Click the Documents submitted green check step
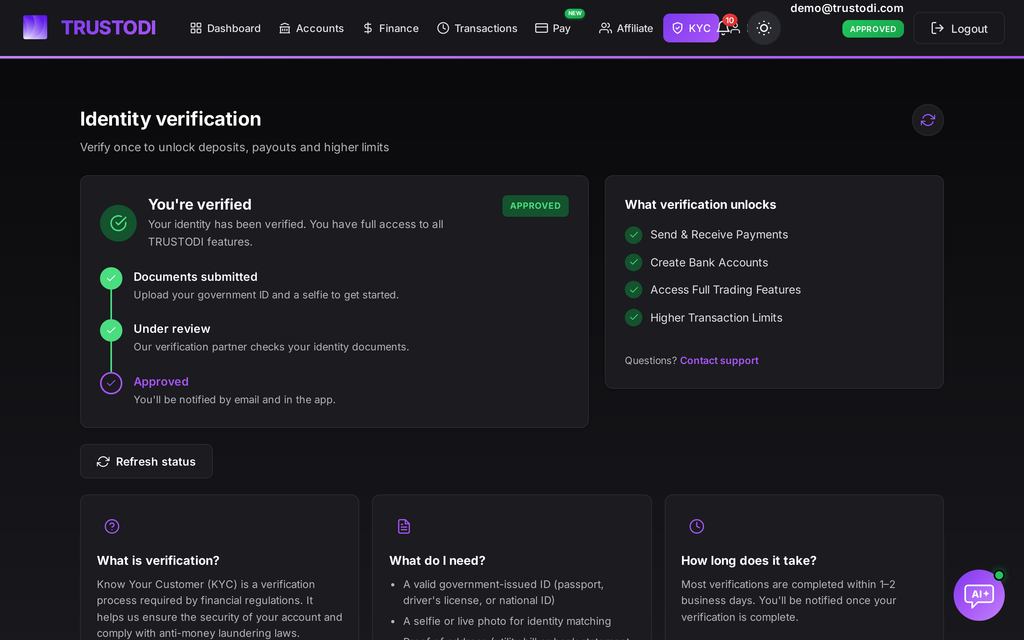This screenshot has width=1024, height=640. [x=111, y=278]
